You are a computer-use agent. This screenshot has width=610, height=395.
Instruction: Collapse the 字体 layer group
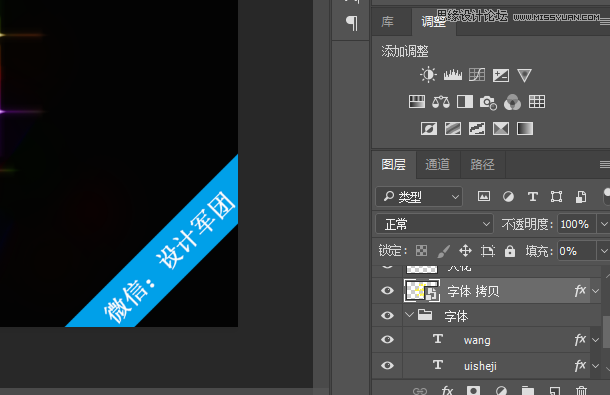(409, 314)
